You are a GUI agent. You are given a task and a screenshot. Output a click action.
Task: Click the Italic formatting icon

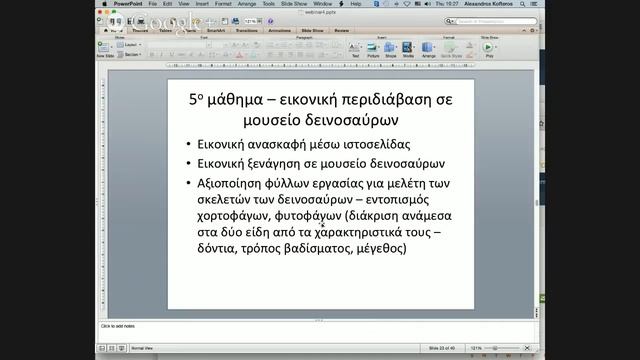[x=161, y=54]
